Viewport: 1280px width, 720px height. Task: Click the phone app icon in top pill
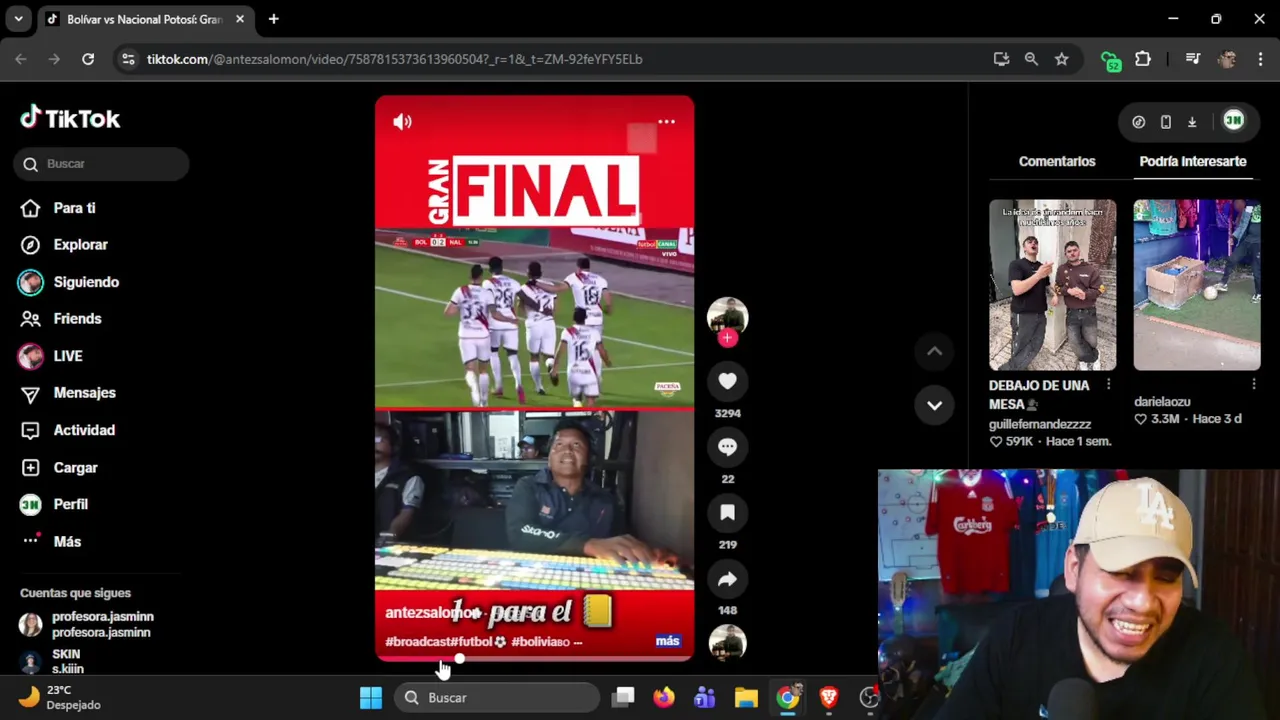(x=1165, y=122)
